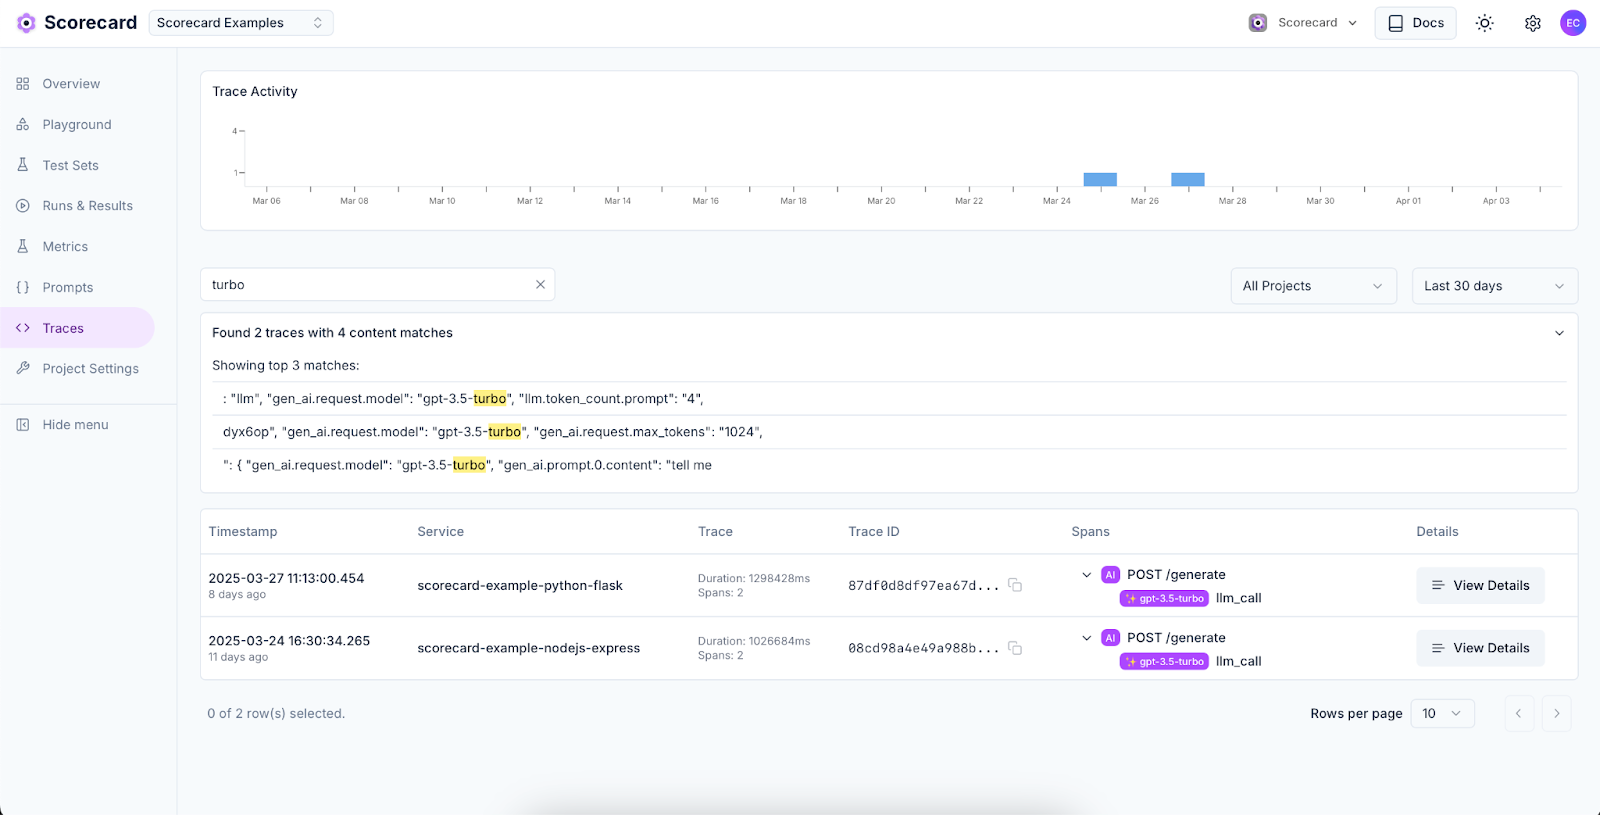Click the Project Settings wrench icon
This screenshot has height=815, width=1600.
coord(23,369)
